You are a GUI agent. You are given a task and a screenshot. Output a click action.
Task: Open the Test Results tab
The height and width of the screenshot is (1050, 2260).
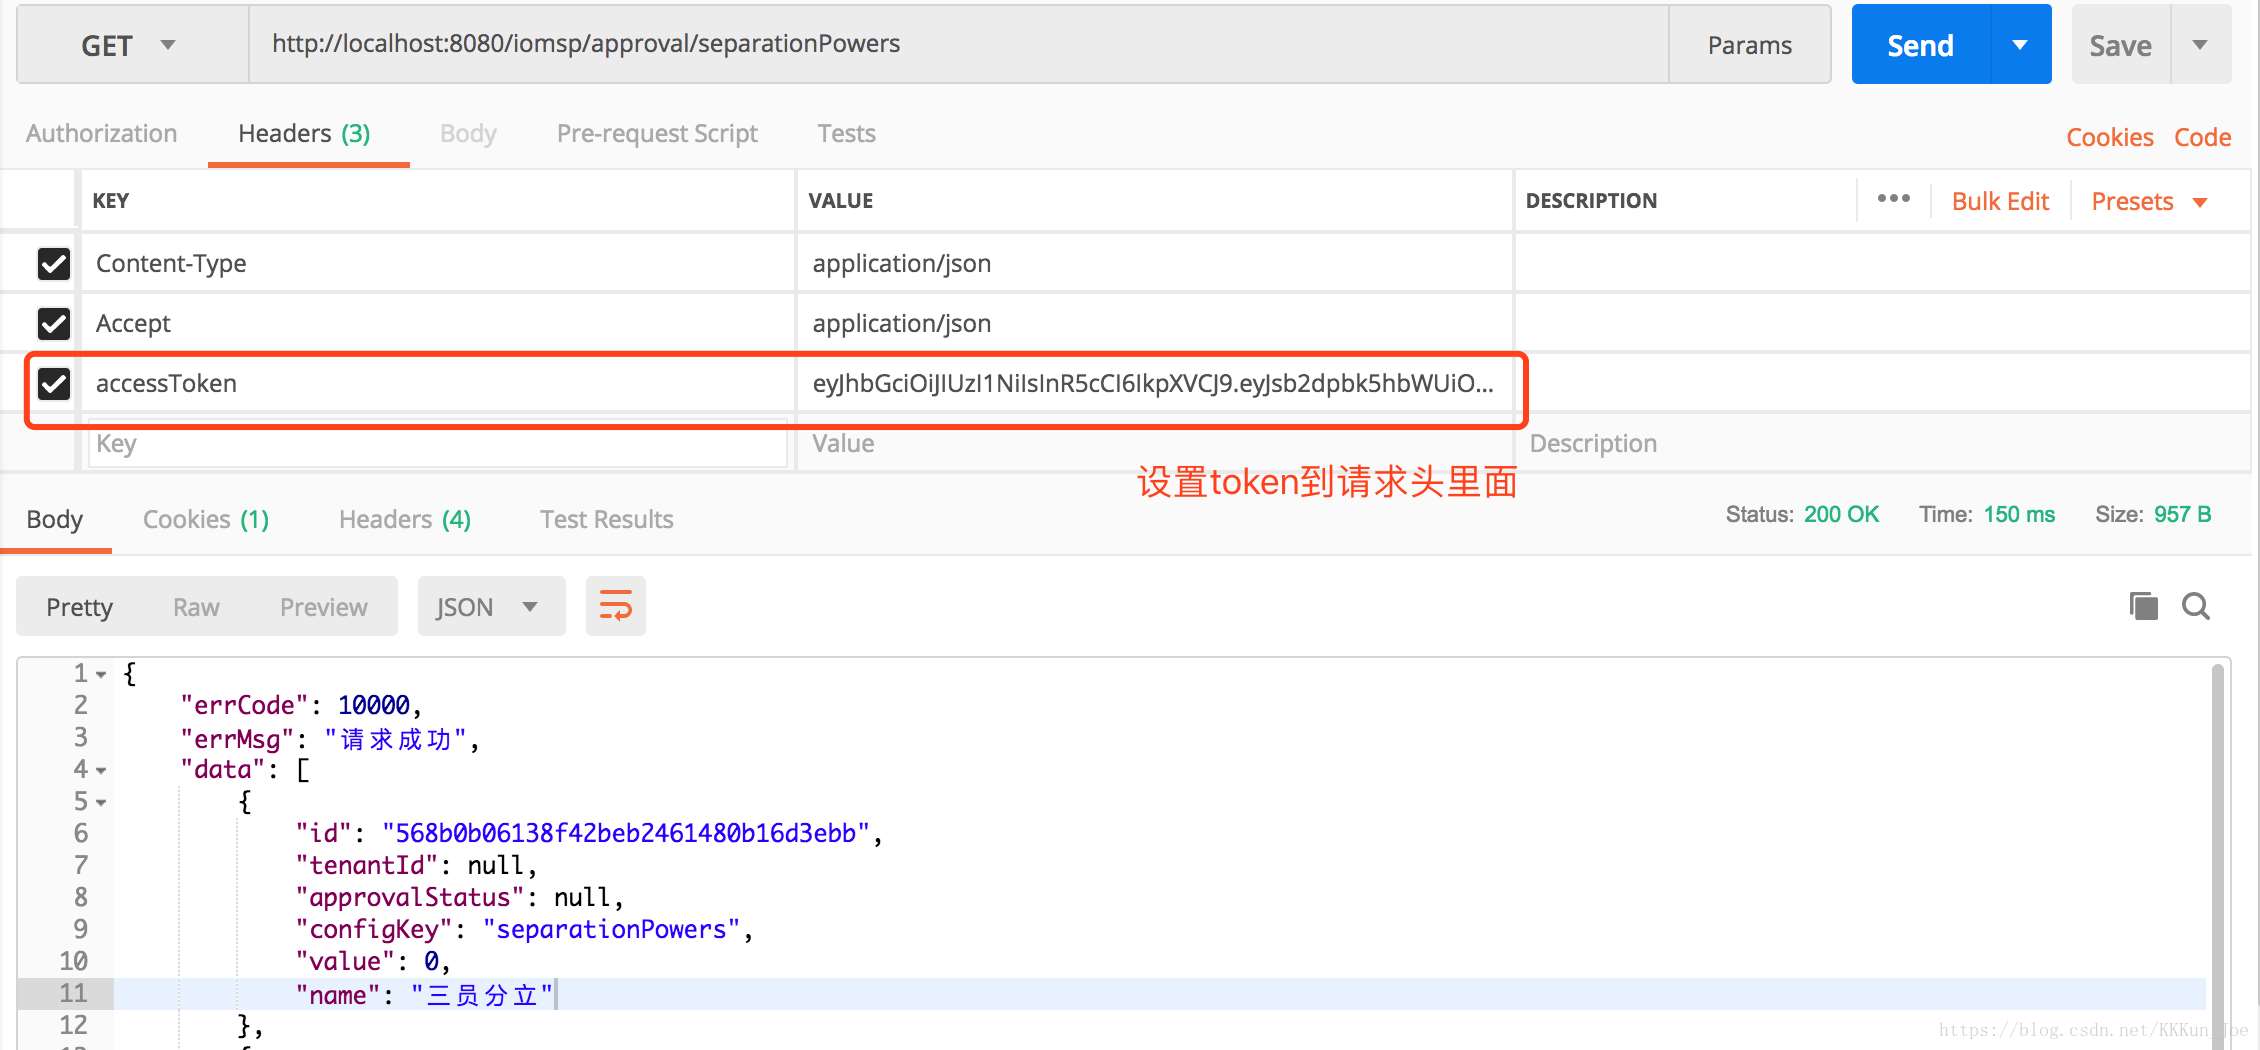point(607,519)
